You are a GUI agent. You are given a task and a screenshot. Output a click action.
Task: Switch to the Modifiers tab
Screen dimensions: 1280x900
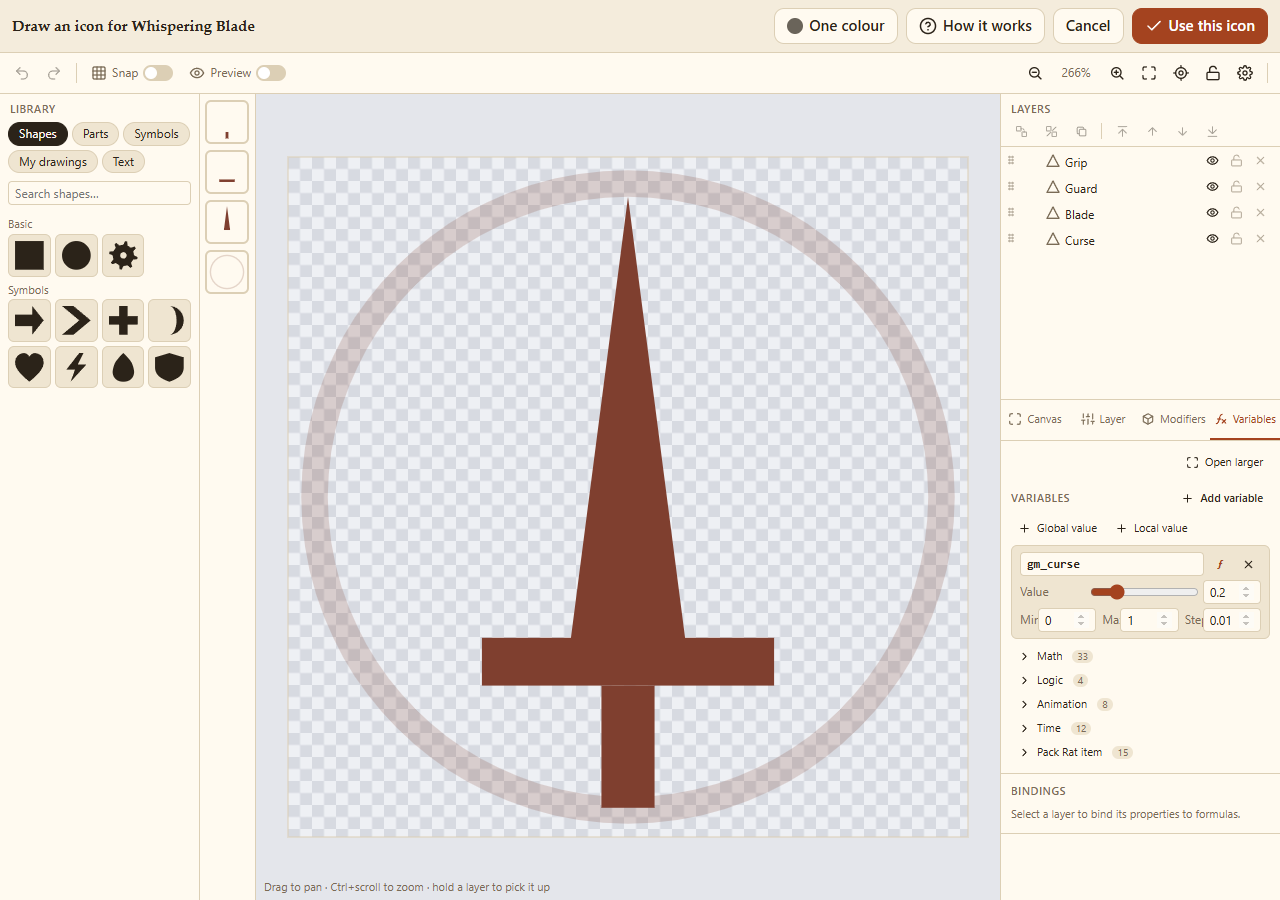click(x=1174, y=419)
